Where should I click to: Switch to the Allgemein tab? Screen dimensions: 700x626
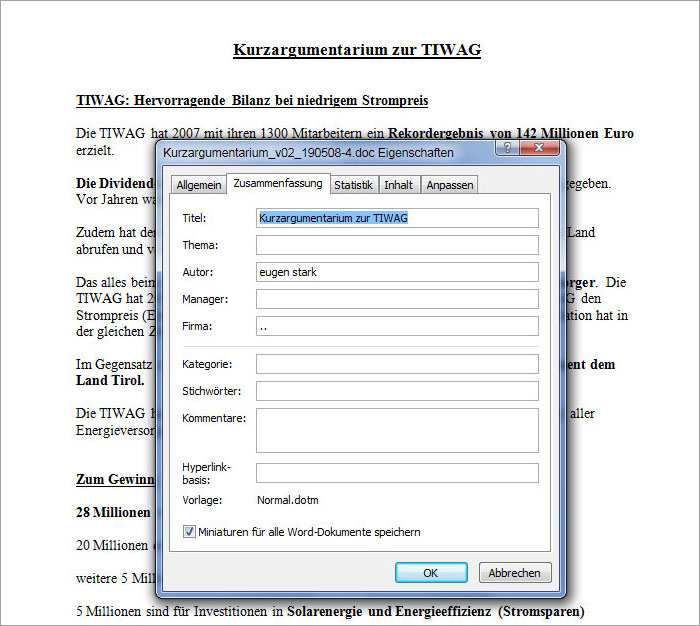tap(199, 185)
